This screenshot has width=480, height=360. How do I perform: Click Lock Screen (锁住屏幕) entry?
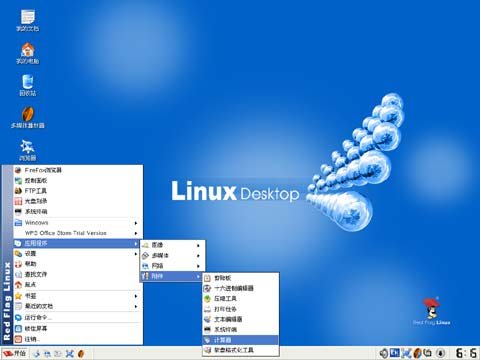pyautogui.click(x=78, y=328)
